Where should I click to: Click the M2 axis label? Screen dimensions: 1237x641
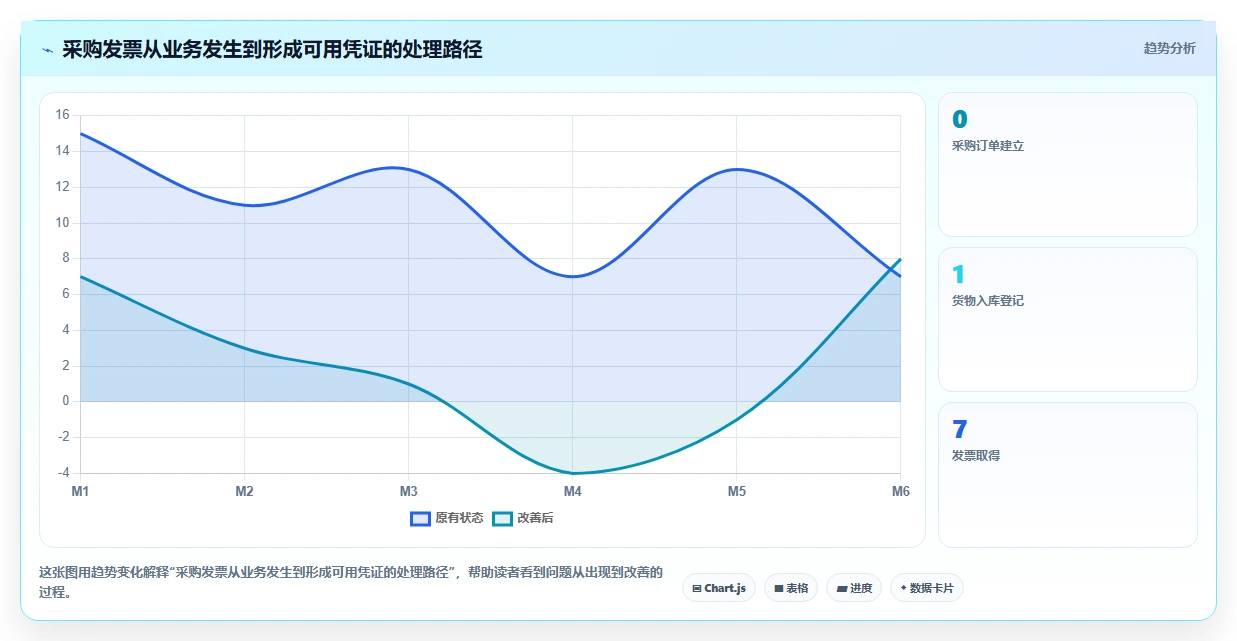[244, 491]
